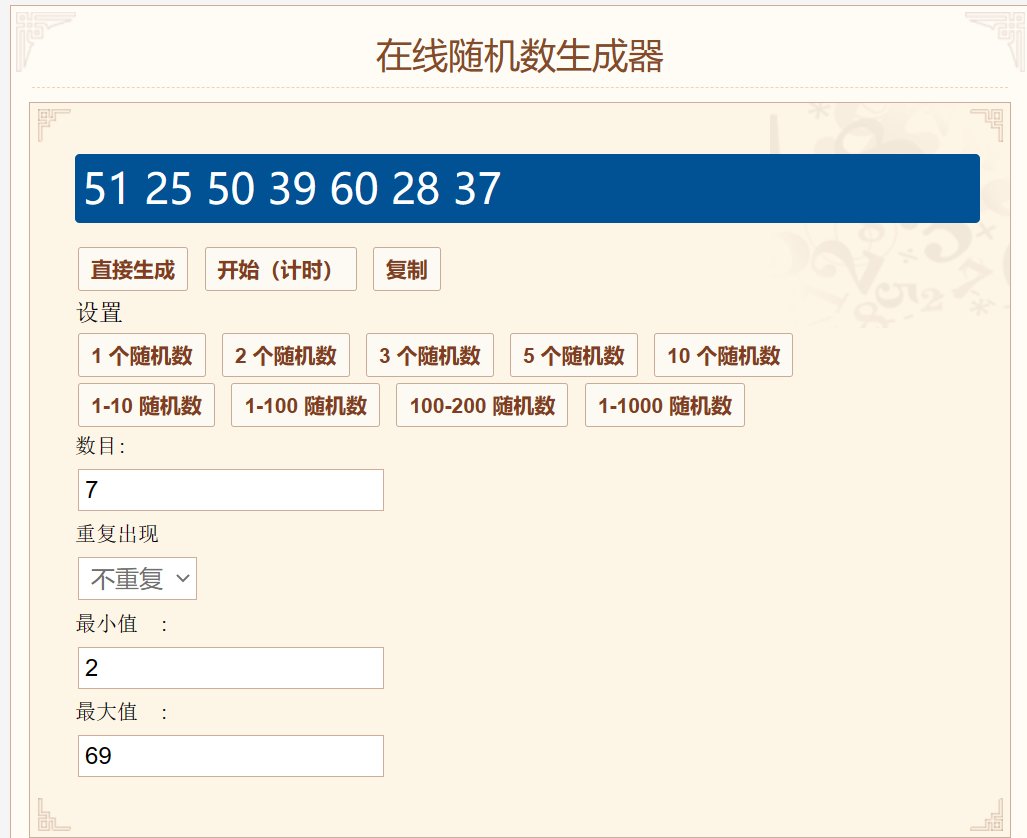This screenshot has width=1027, height=838.
Task: Set range with 1-100 随机数 button
Action: click(306, 406)
